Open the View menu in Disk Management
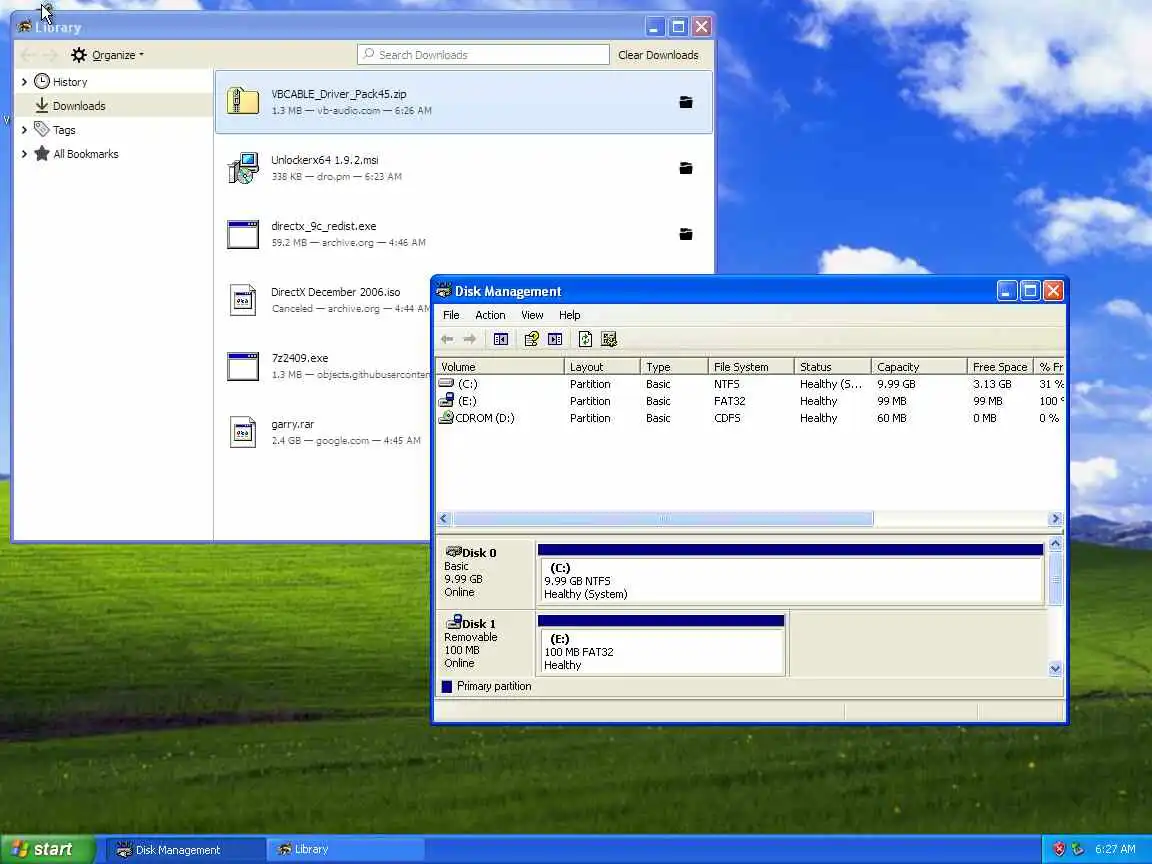 pyautogui.click(x=532, y=315)
